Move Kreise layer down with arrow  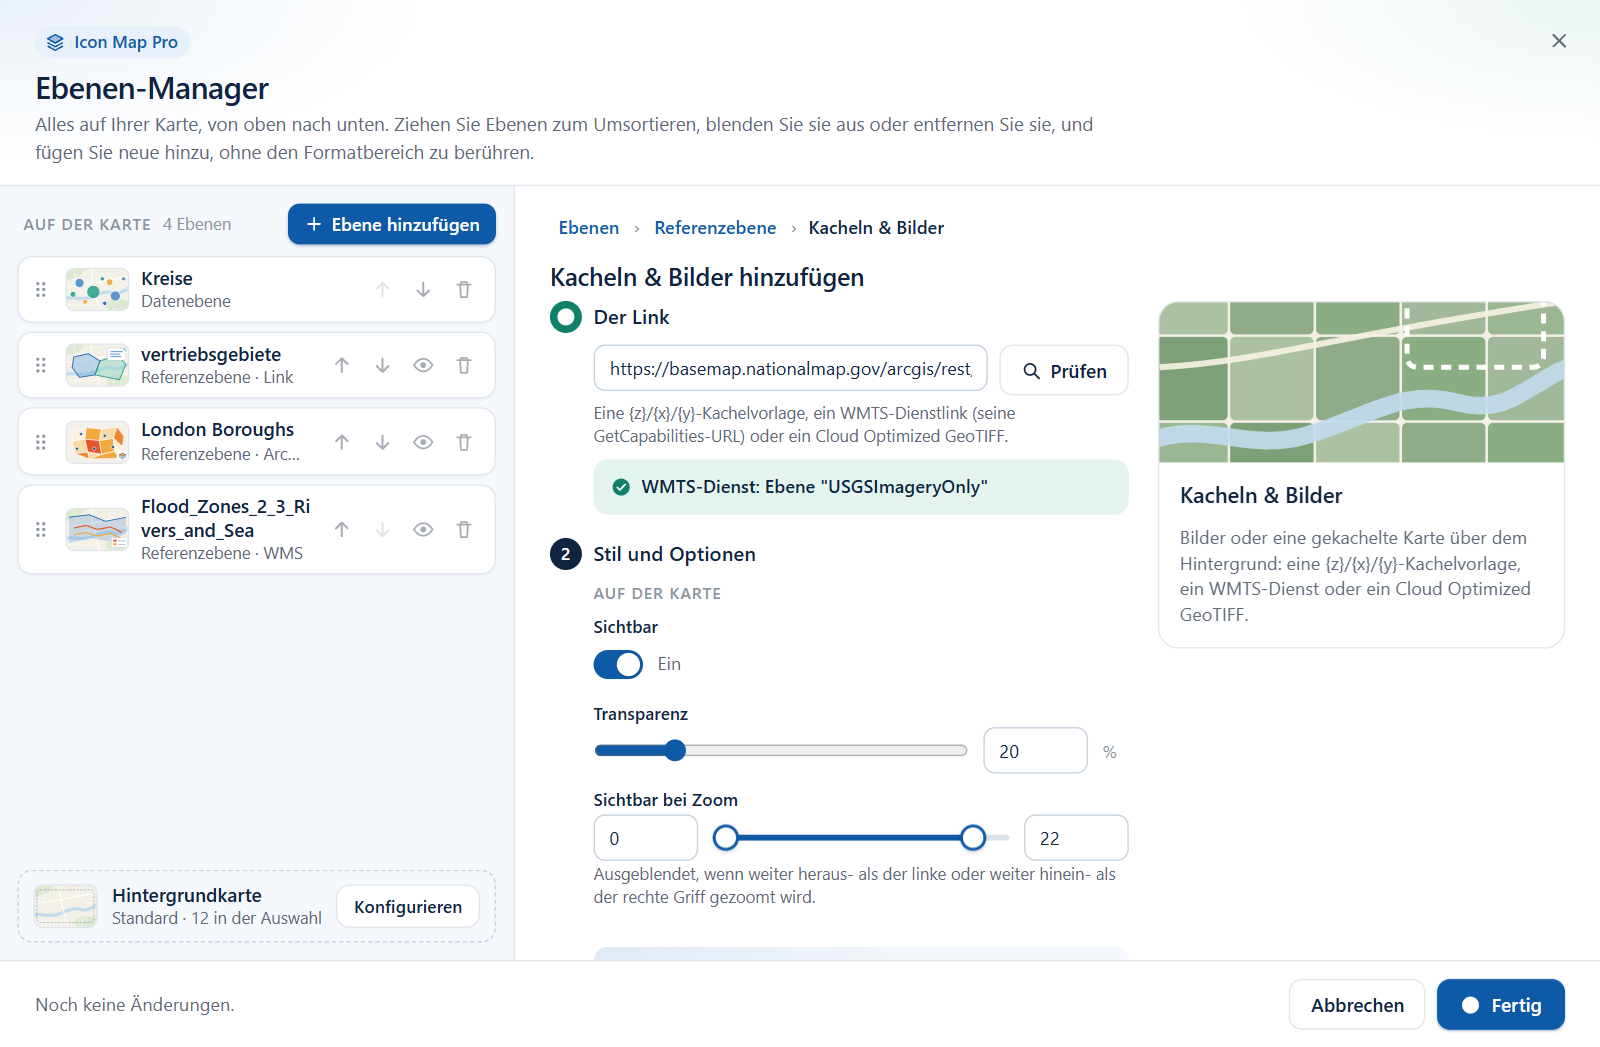pyautogui.click(x=423, y=289)
